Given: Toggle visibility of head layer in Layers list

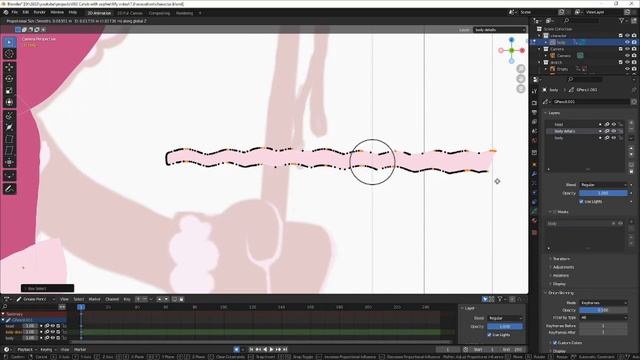Looking at the screenshot, I should click(x=613, y=124).
